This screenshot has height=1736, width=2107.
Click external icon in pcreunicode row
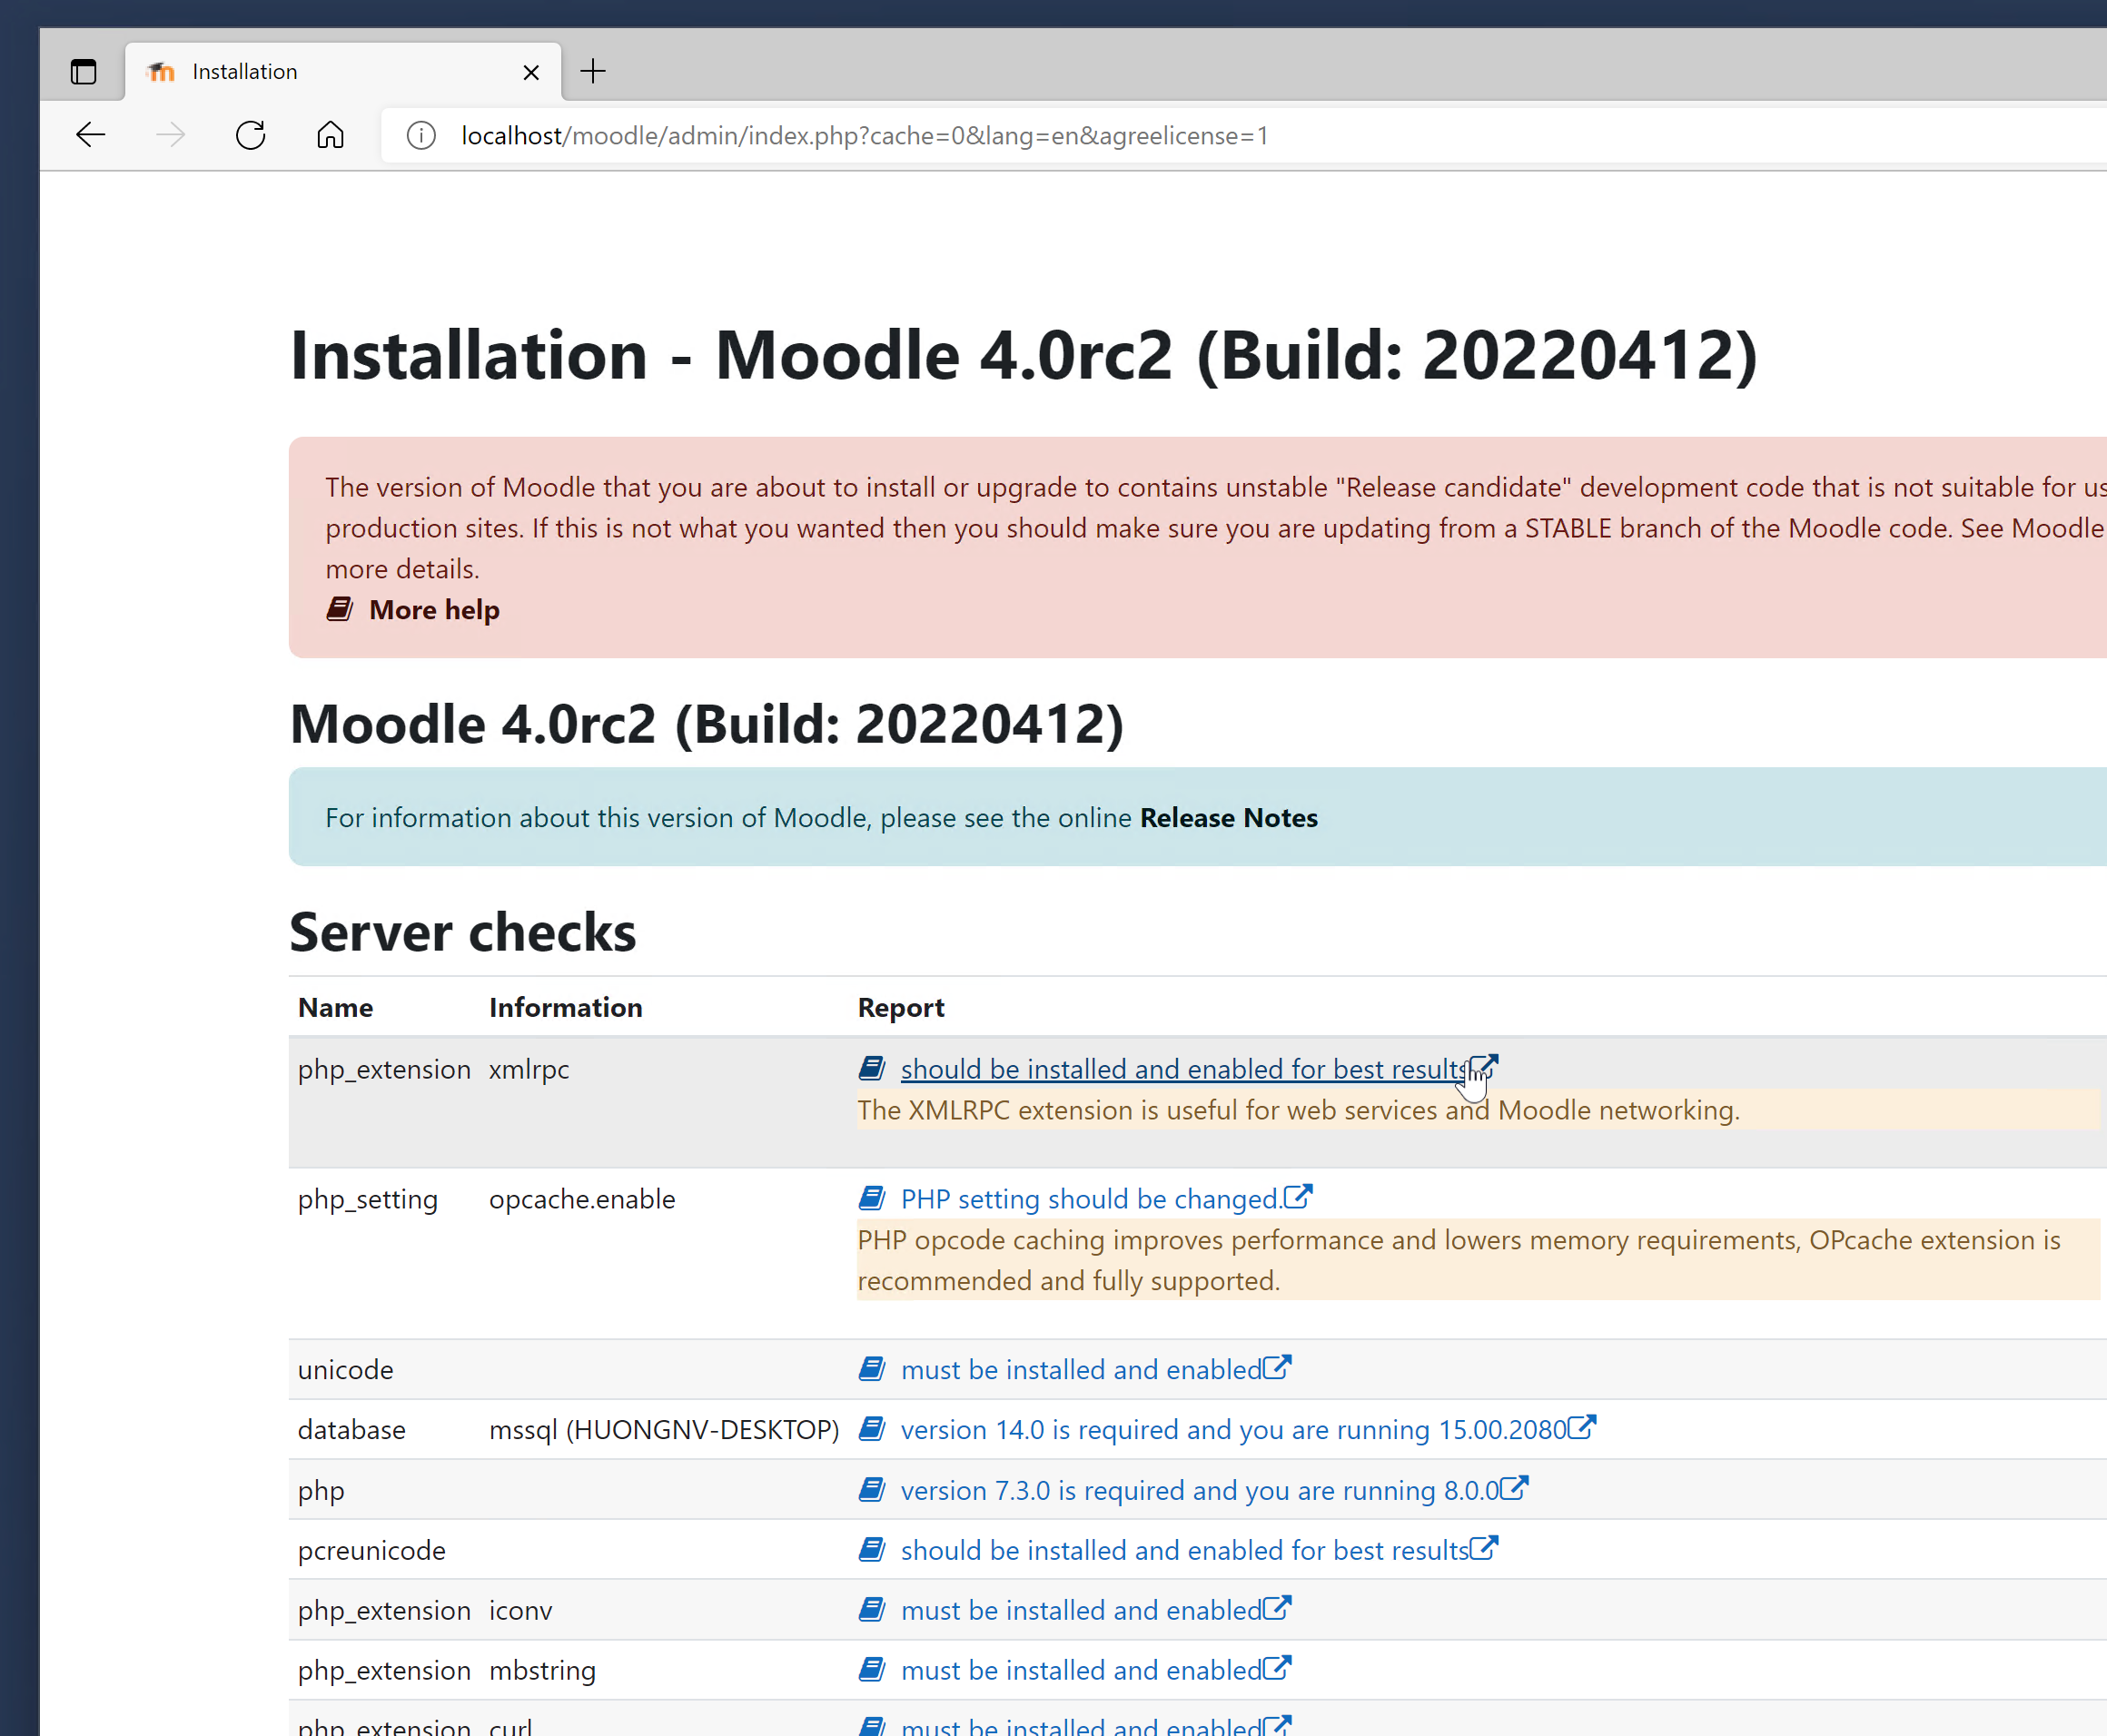tap(1484, 1548)
